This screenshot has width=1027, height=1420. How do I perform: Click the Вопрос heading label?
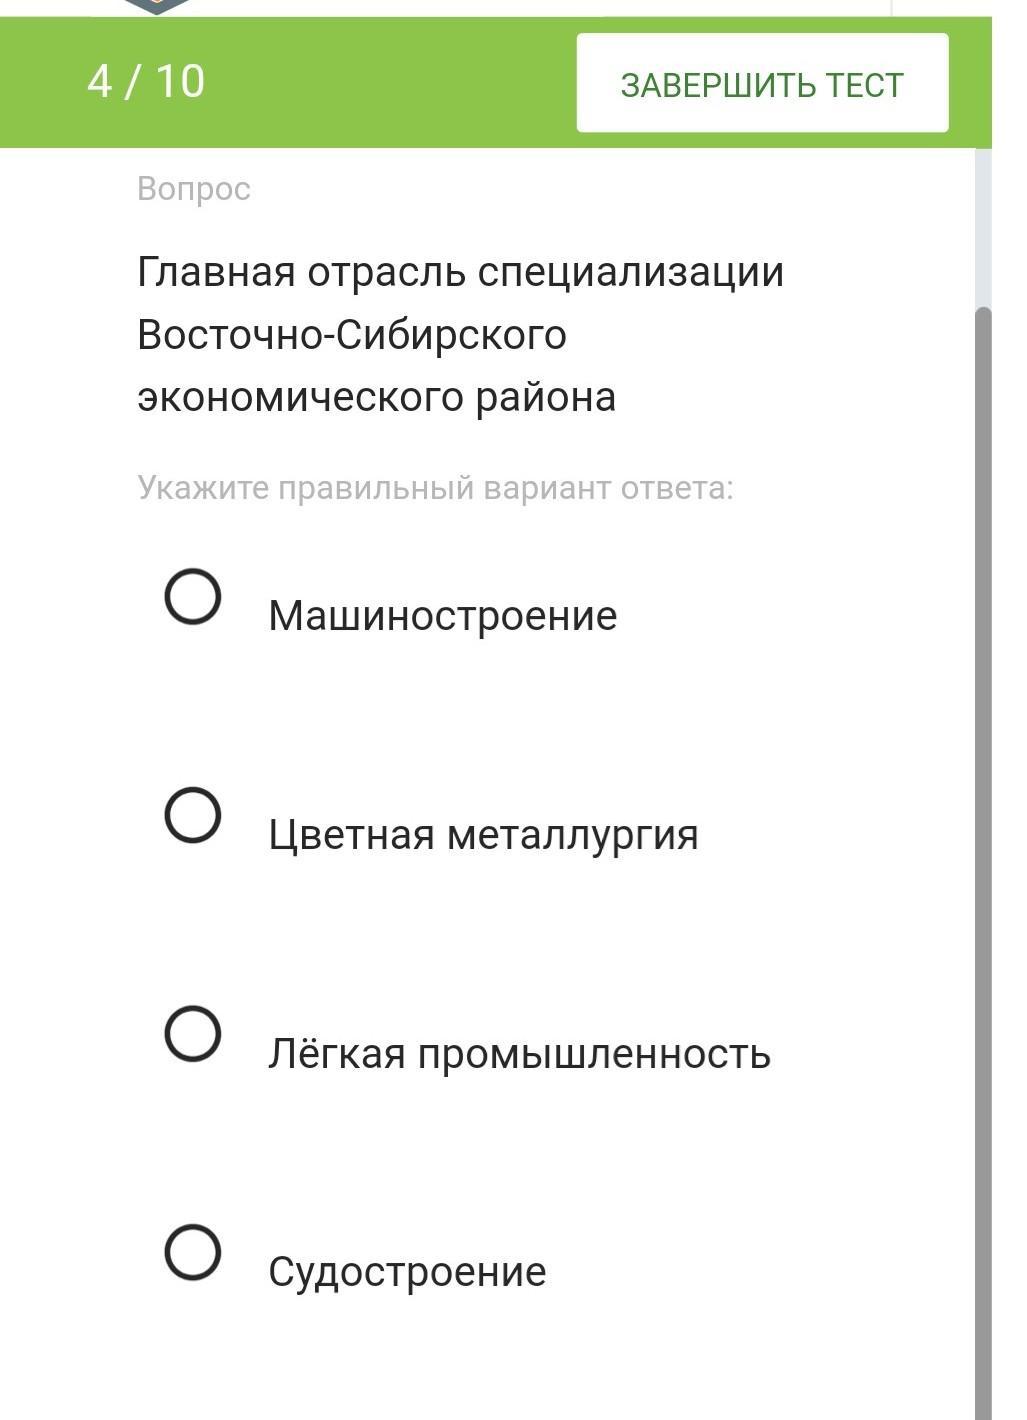(194, 189)
